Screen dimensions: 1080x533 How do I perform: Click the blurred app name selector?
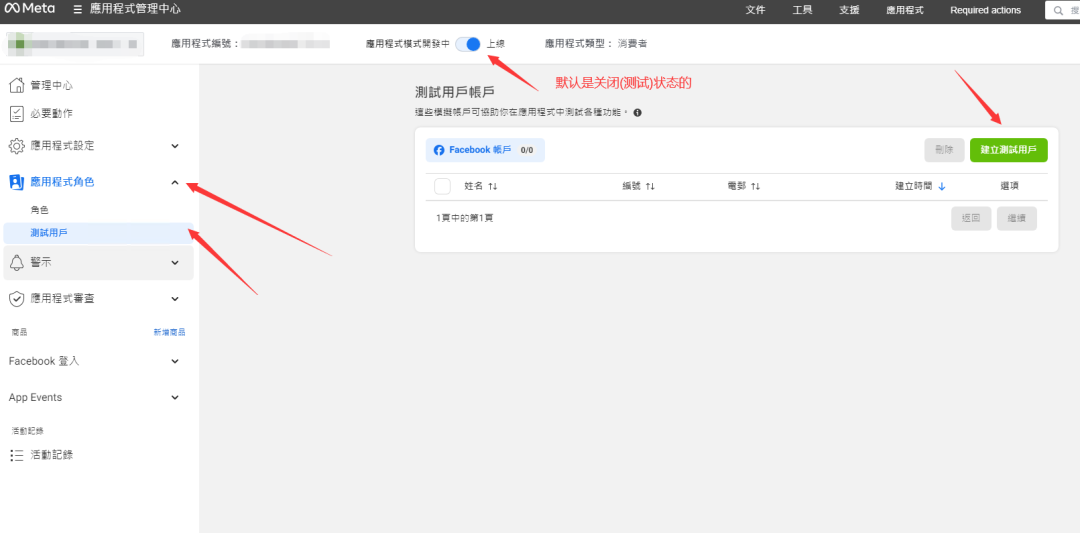click(74, 43)
